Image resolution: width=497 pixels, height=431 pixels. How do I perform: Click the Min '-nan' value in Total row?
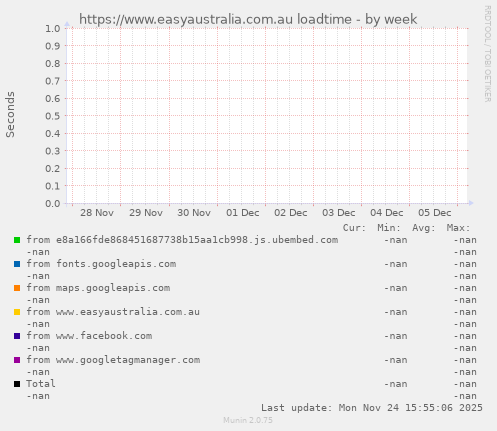[x=395, y=384]
